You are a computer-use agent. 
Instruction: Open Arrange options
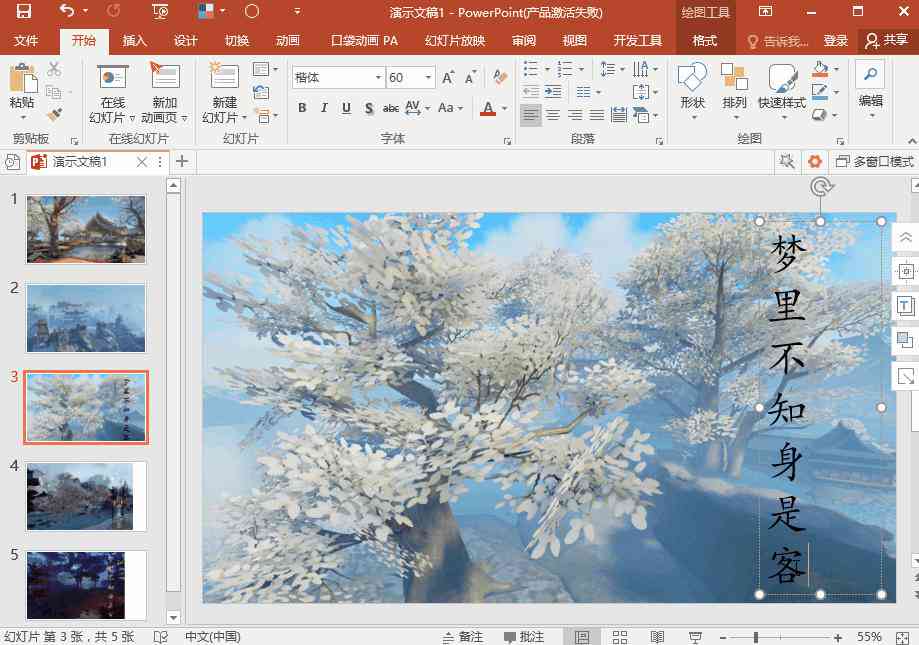(734, 91)
